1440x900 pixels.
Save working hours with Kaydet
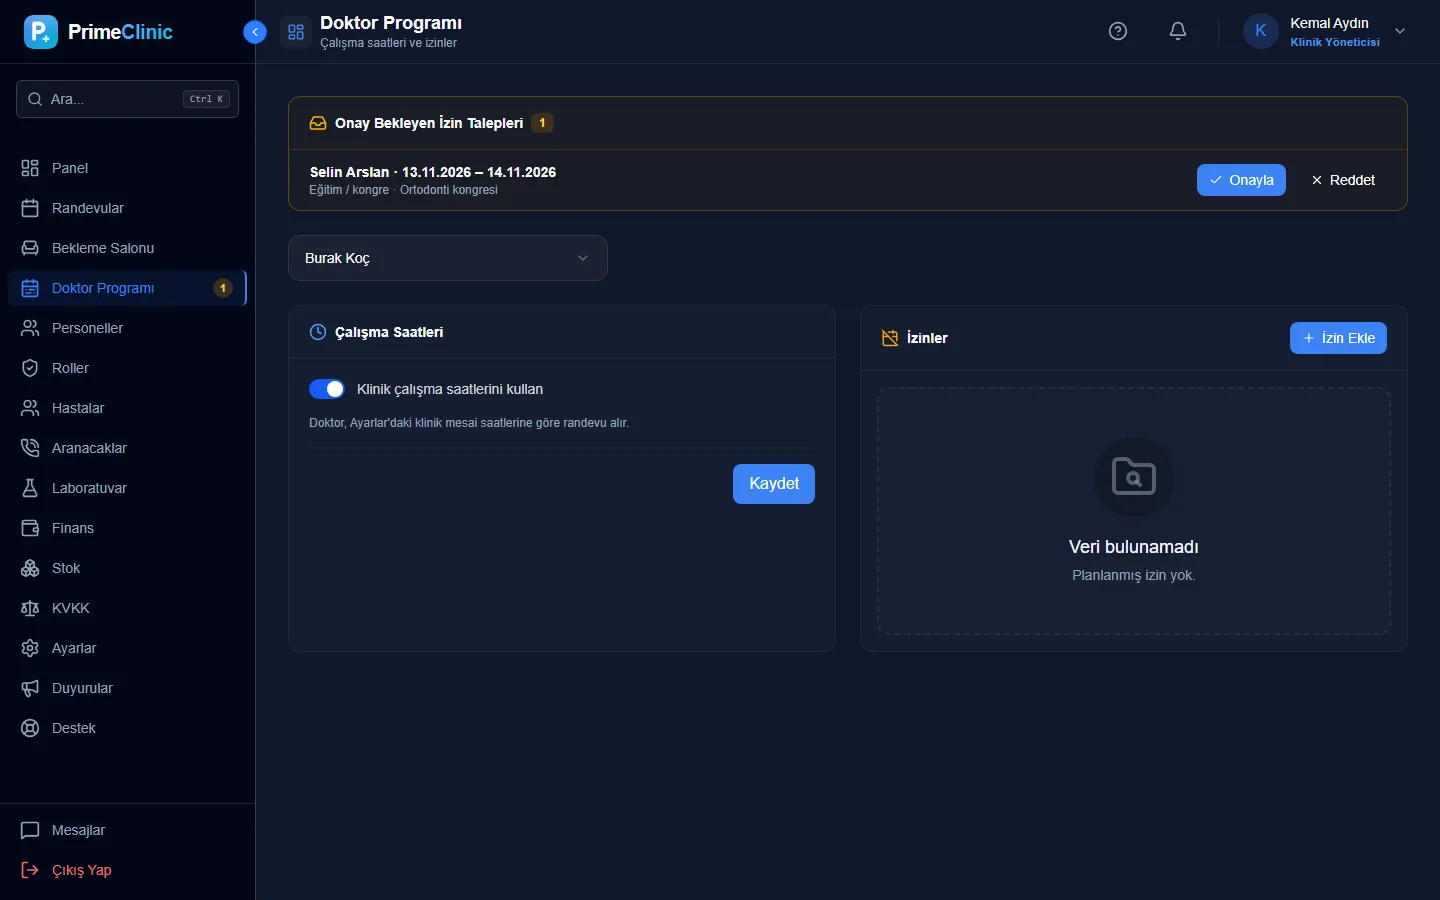pyautogui.click(x=774, y=484)
